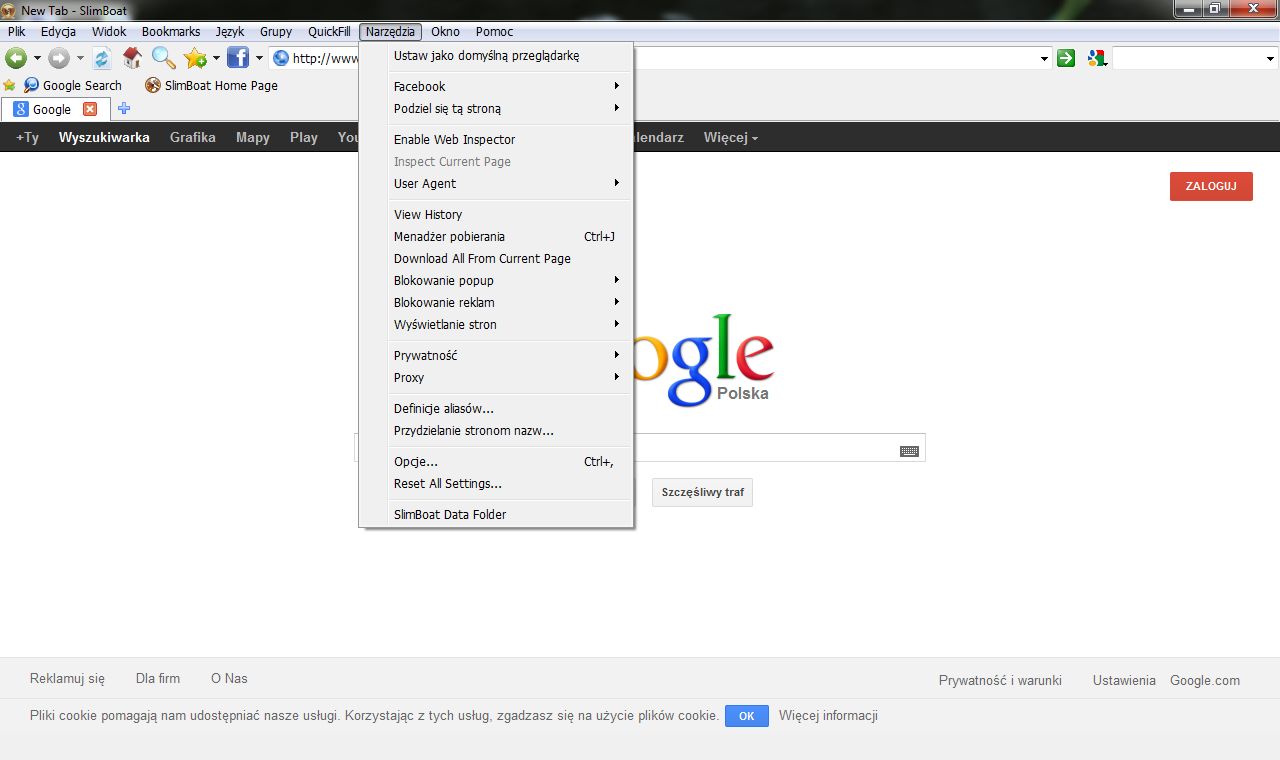Click the Facebook toolbar icon

point(238,58)
